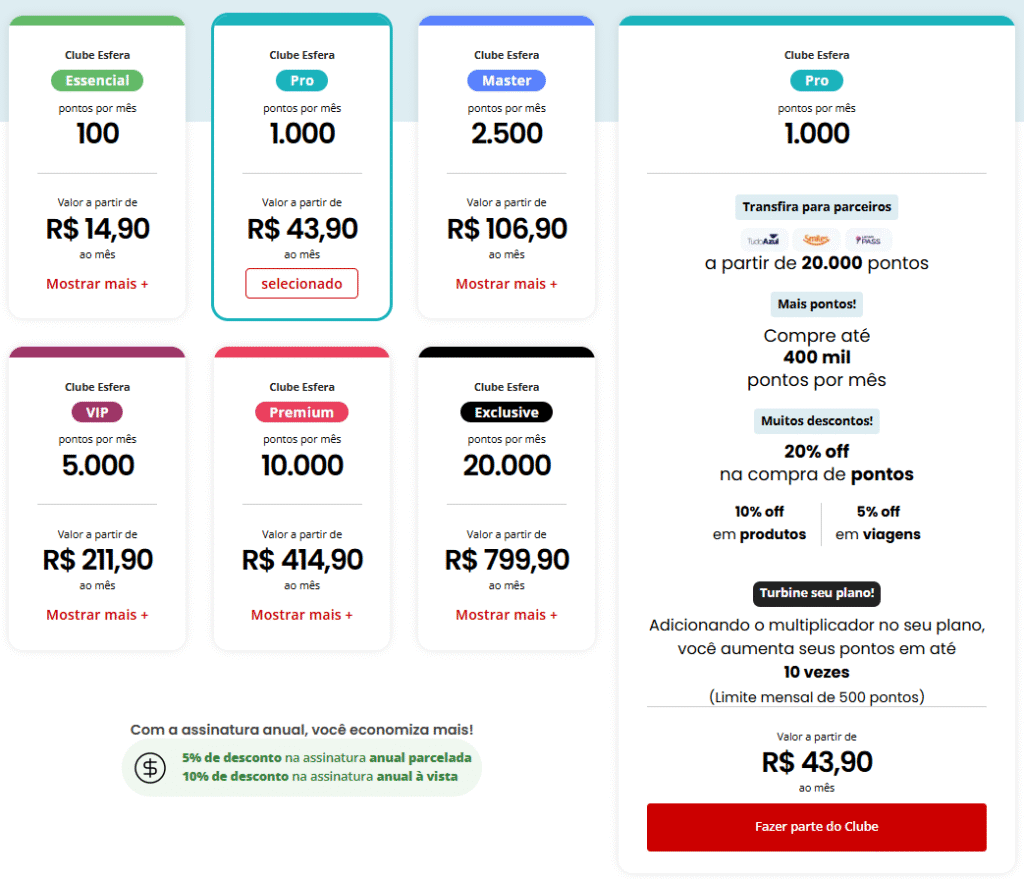Screen dimensions: 1024x879
Task: Show more details for VIP plan
Action: [x=97, y=615]
